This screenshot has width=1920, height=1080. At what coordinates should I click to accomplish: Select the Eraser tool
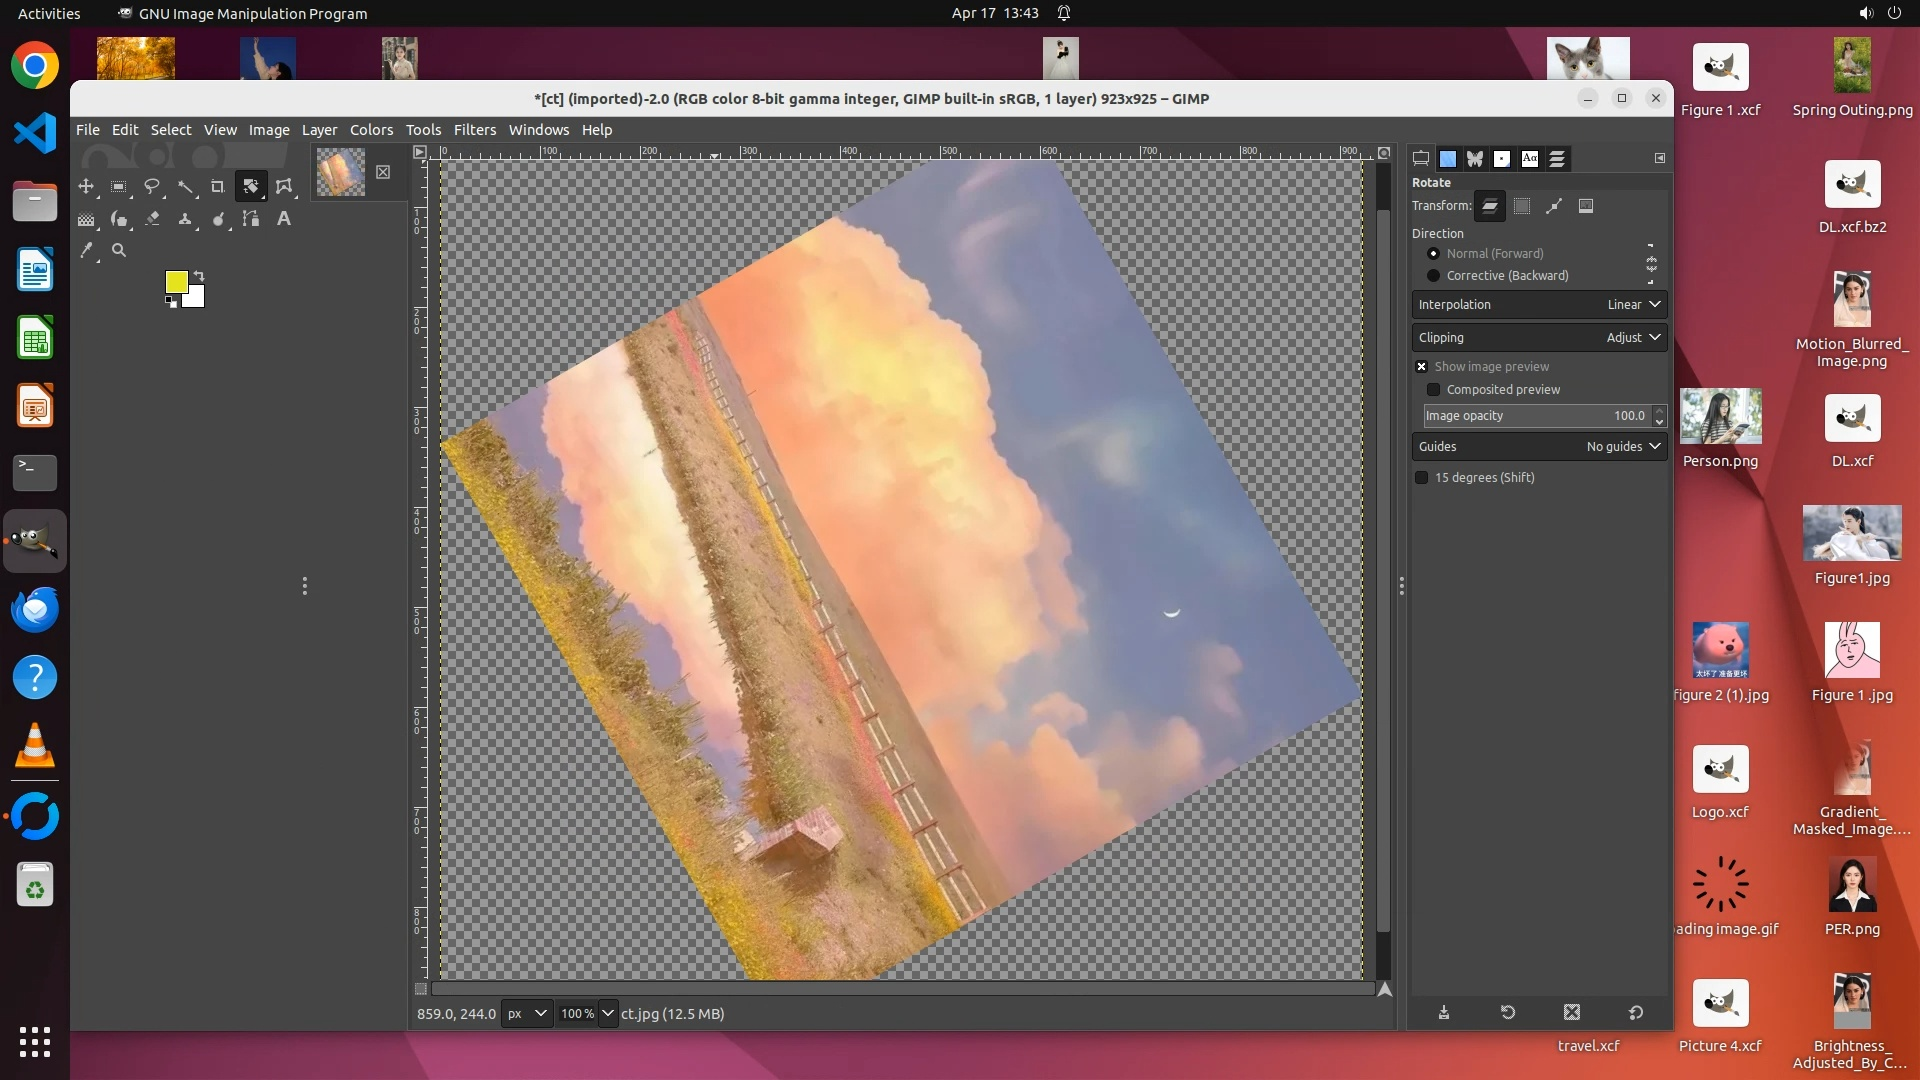(x=152, y=218)
